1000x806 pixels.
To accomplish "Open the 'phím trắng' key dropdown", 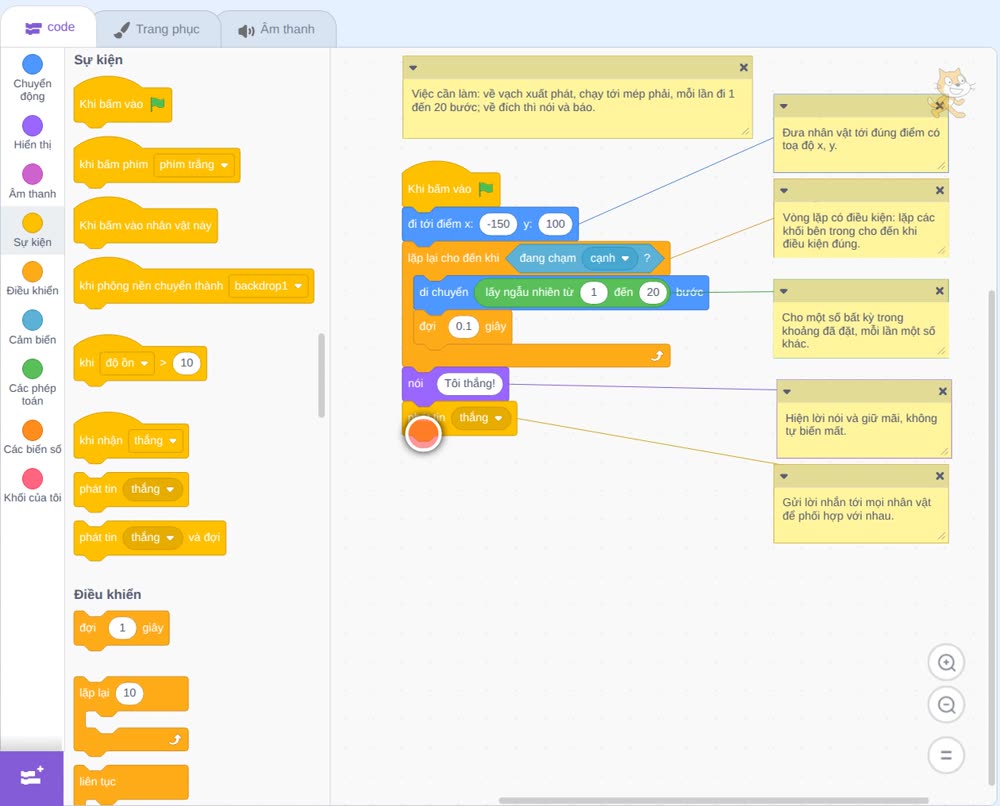I will (x=194, y=165).
